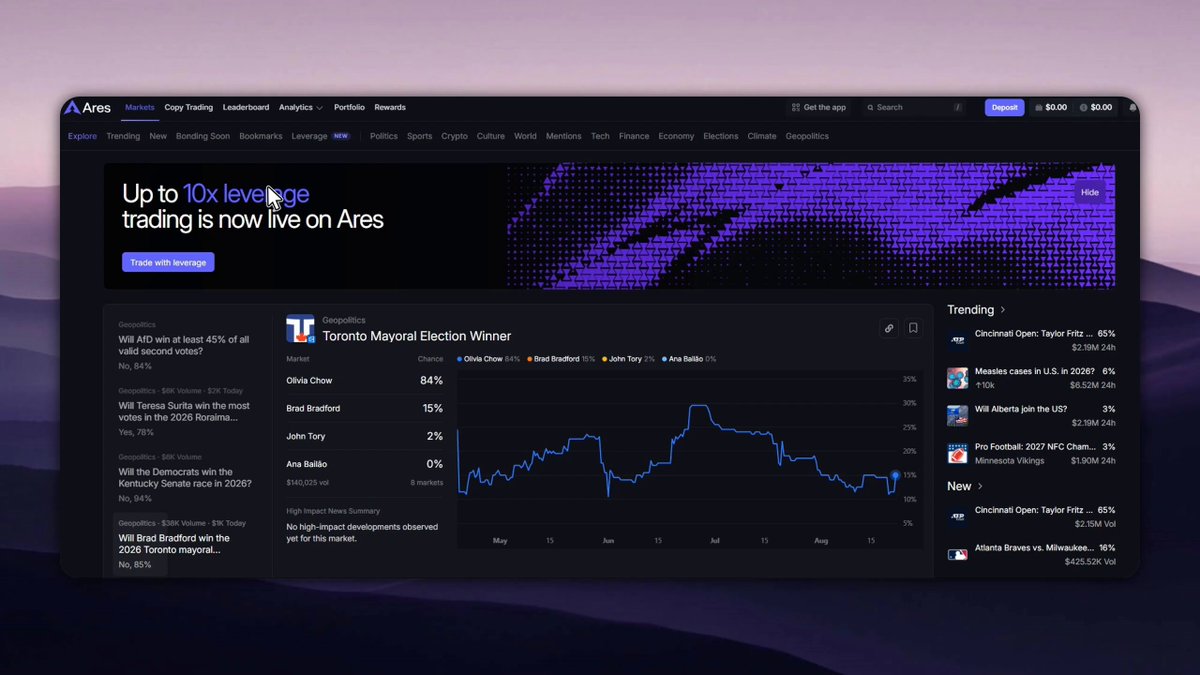The image size is (1200, 675).
Task: Expand the Trending section chevron
Action: pyautogui.click(x=1003, y=310)
